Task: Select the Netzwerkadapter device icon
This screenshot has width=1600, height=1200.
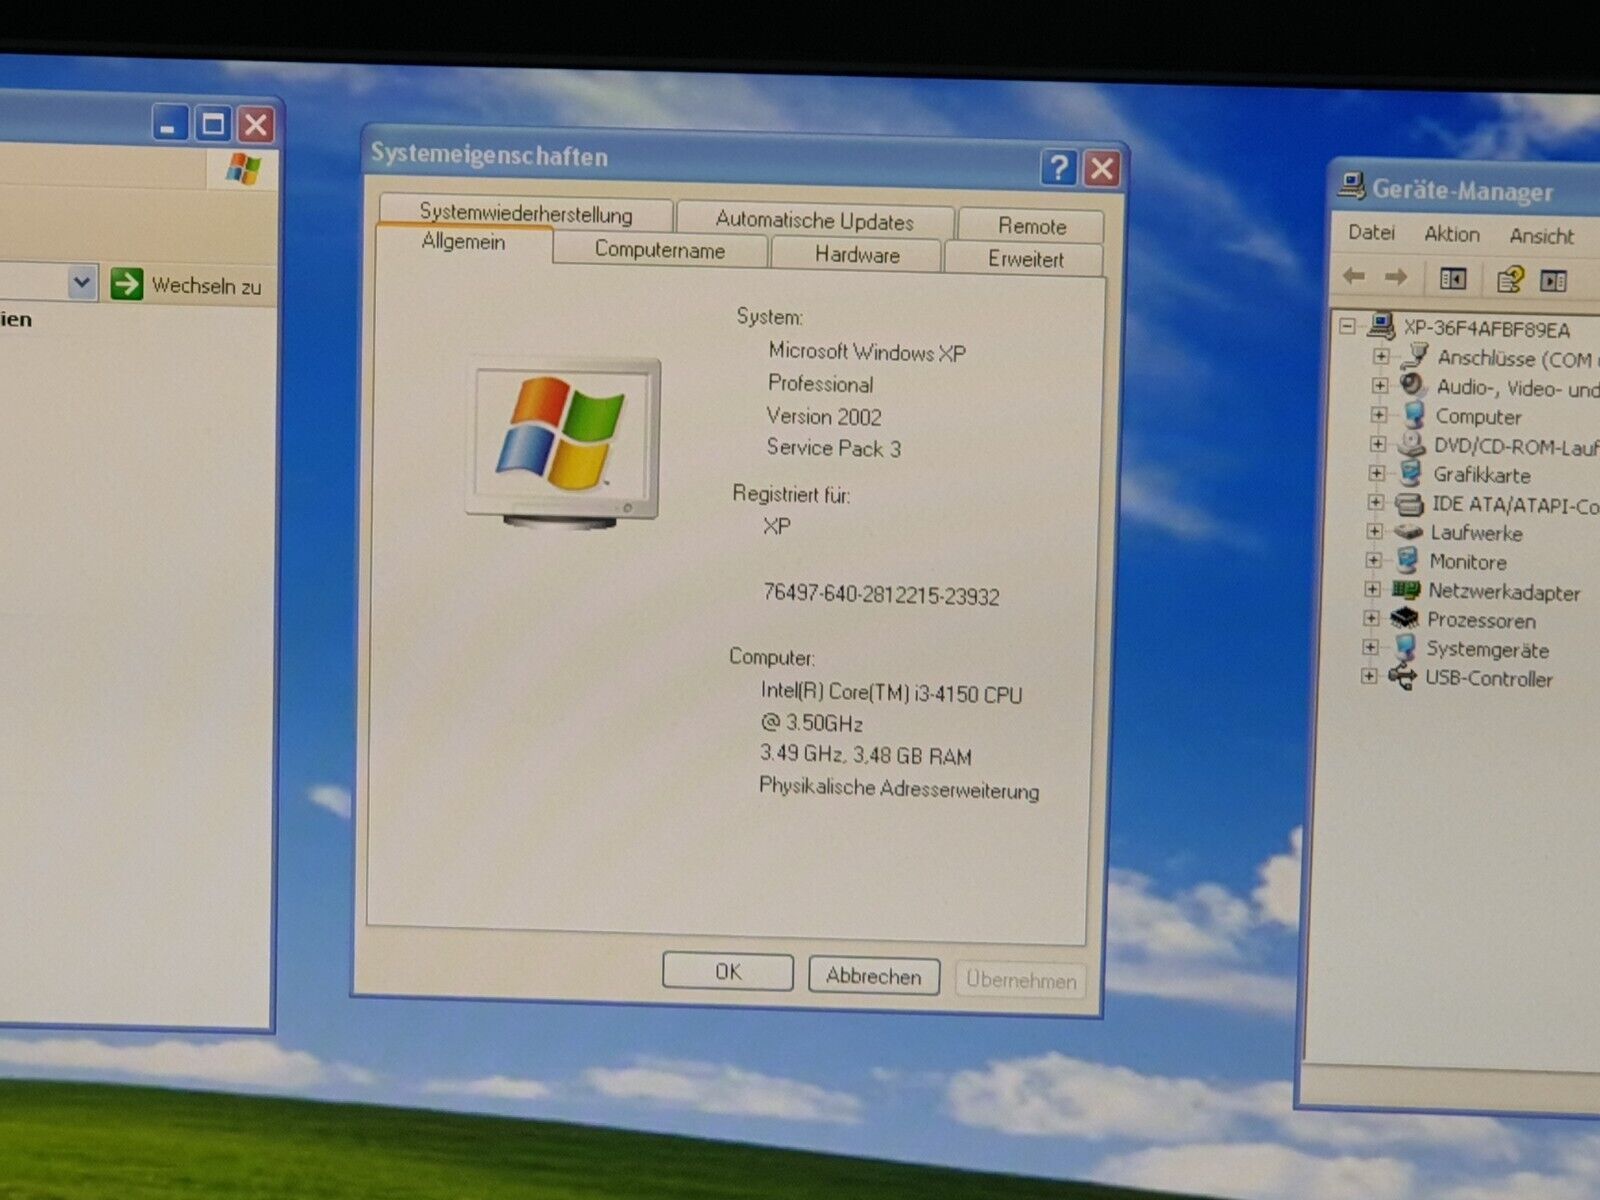Action: [x=1406, y=590]
